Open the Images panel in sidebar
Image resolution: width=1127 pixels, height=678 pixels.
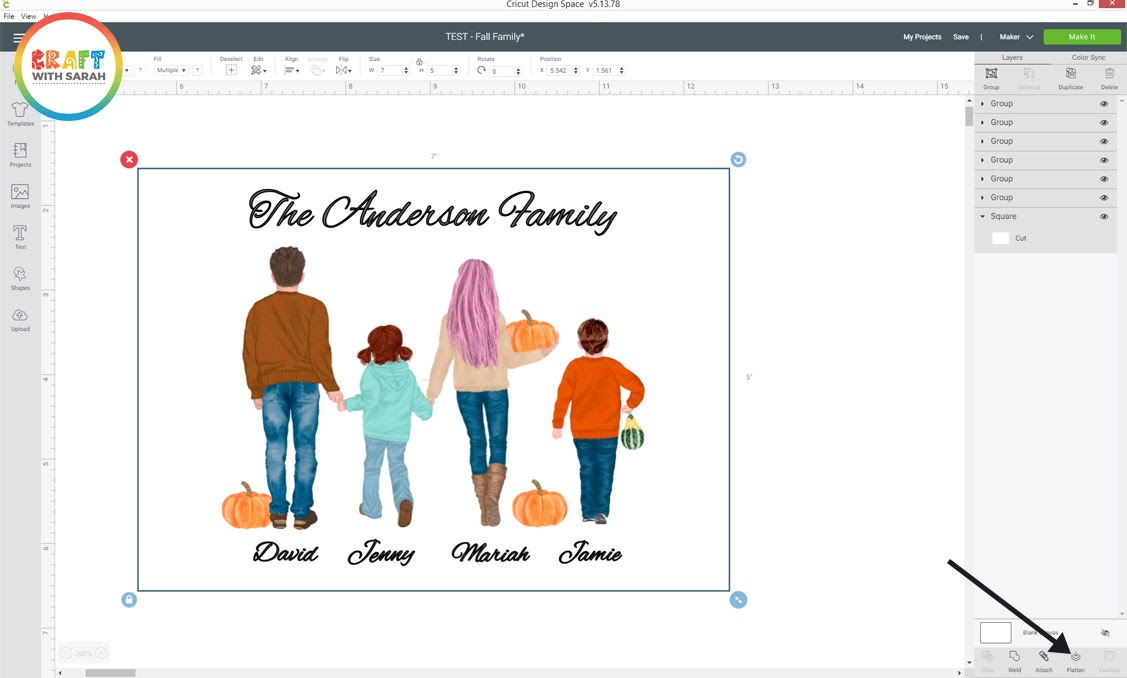pos(20,194)
